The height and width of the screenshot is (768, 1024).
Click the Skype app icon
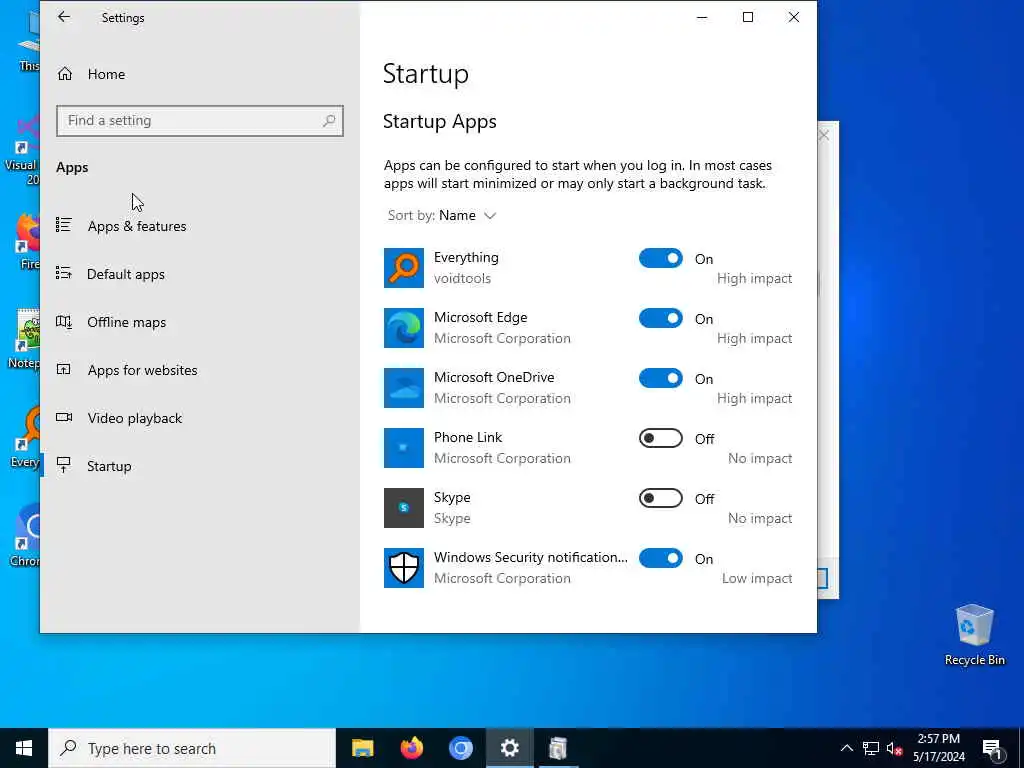click(x=404, y=508)
